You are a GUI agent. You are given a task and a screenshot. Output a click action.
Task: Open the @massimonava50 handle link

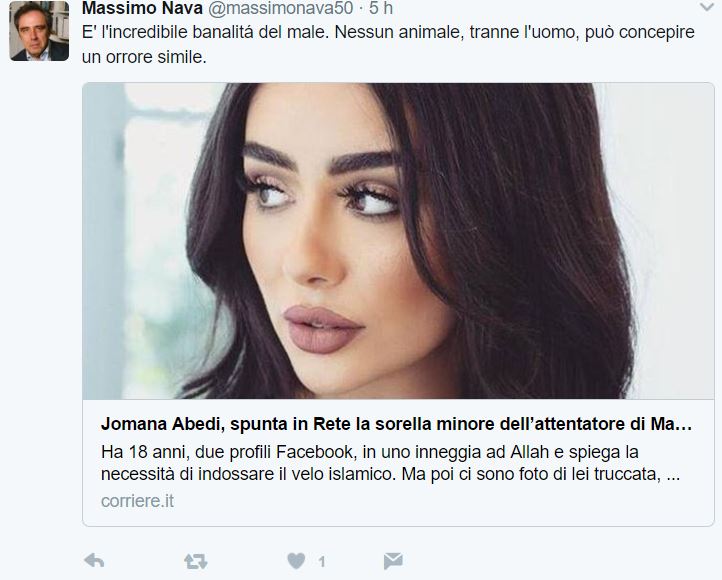[281, 8]
